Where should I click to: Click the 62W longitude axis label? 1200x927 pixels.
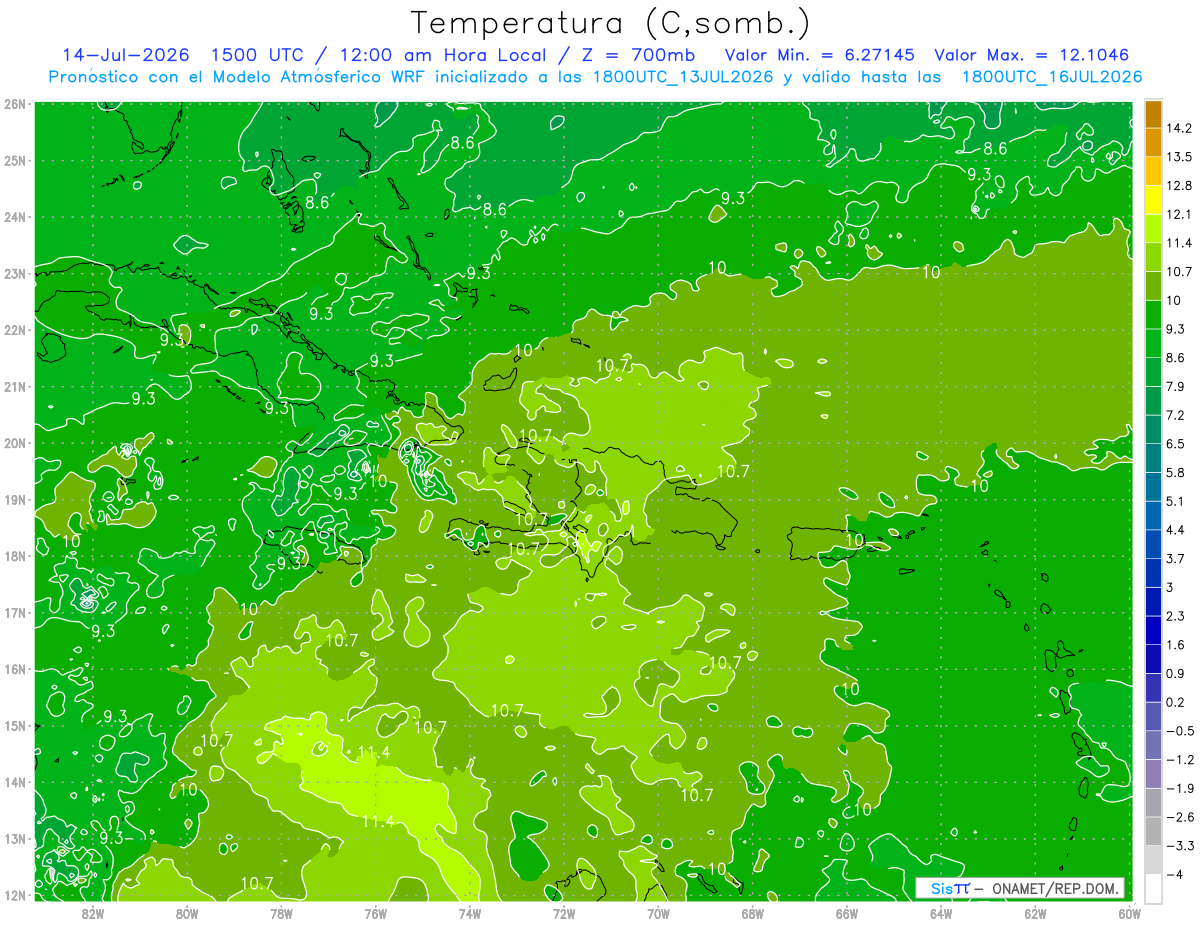1035,913
